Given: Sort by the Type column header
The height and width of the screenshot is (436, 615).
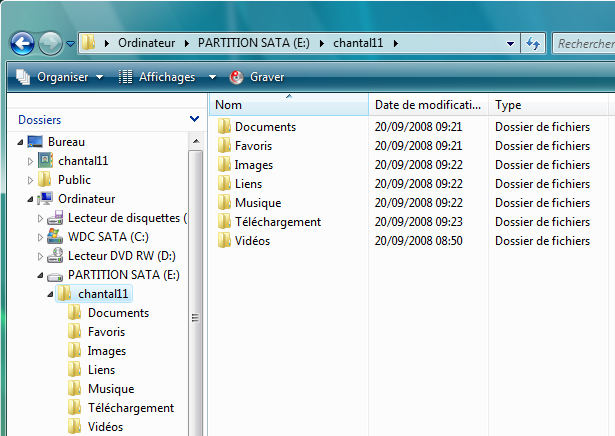Looking at the screenshot, I should pos(548,105).
